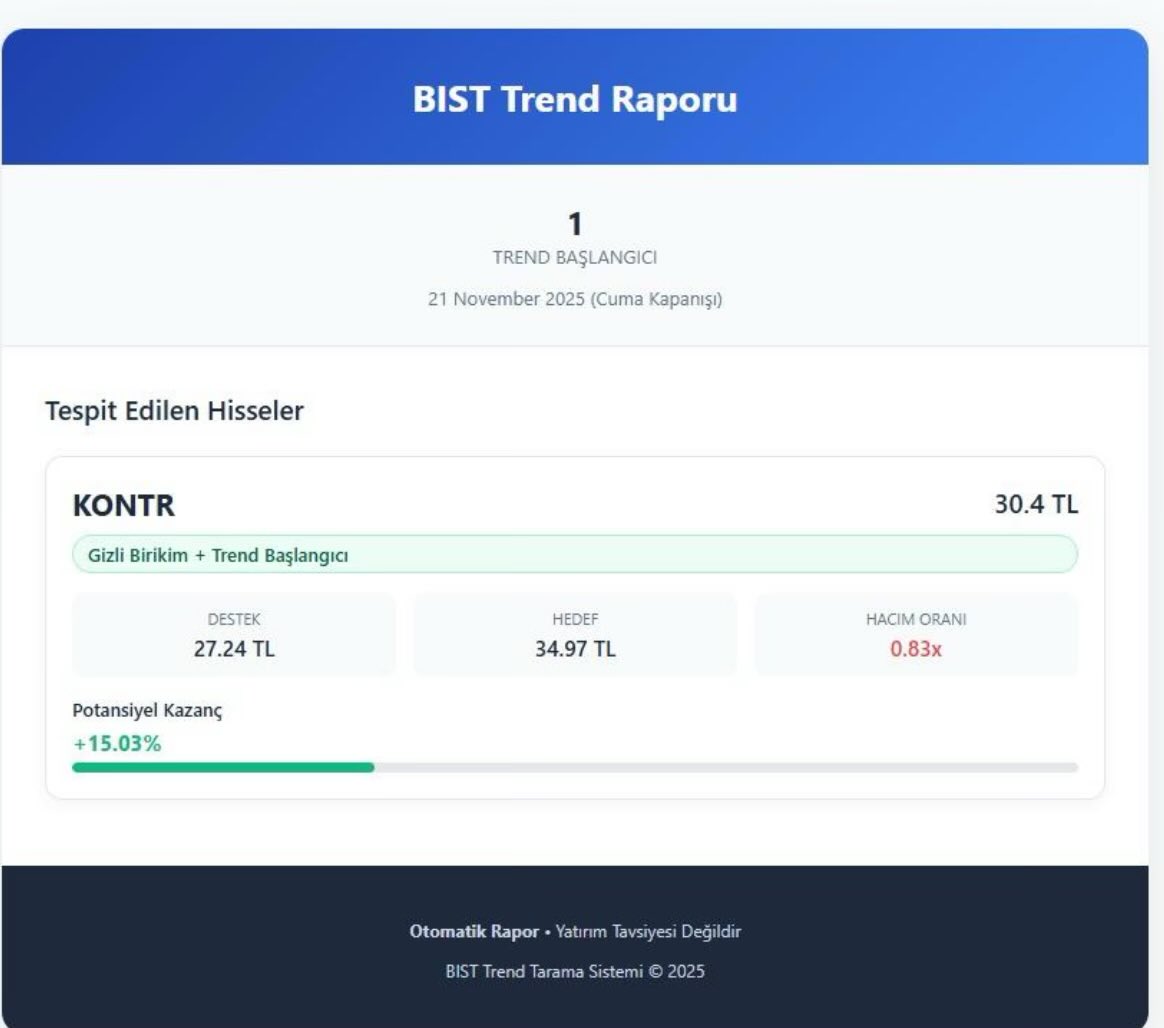Screen dimensions: 1164x1028
Task: Click the HACIM ORANI label
Action: (x=916, y=619)
